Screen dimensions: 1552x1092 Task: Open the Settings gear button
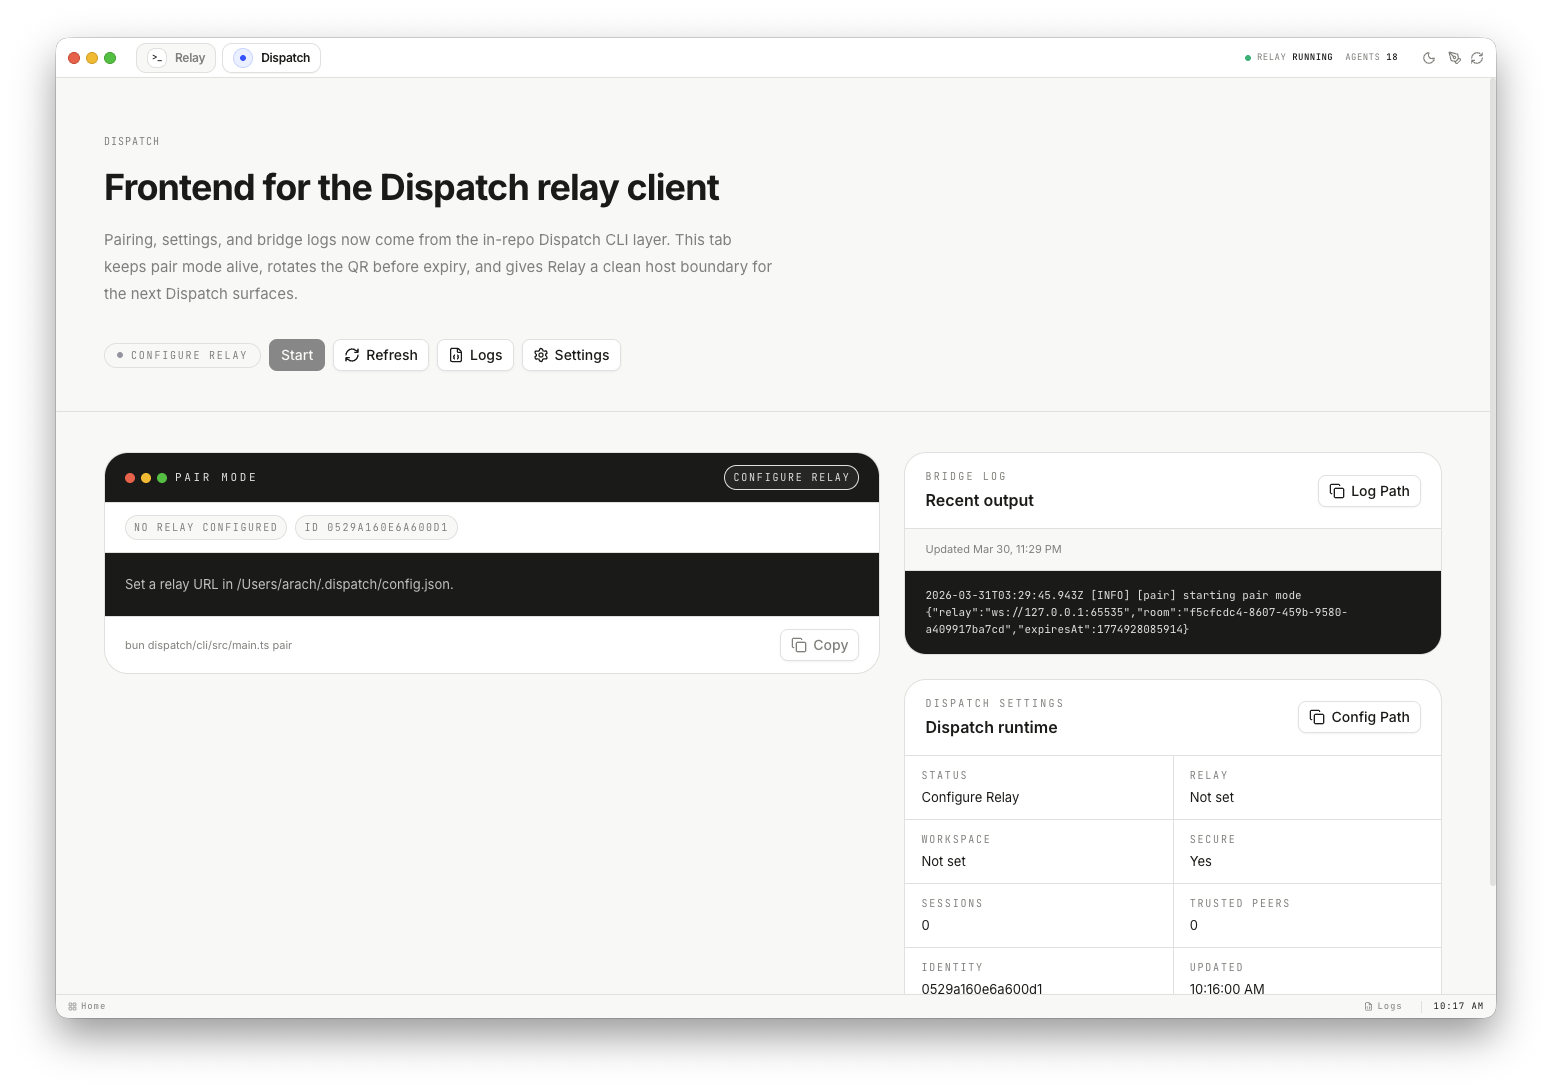(571, 355)
